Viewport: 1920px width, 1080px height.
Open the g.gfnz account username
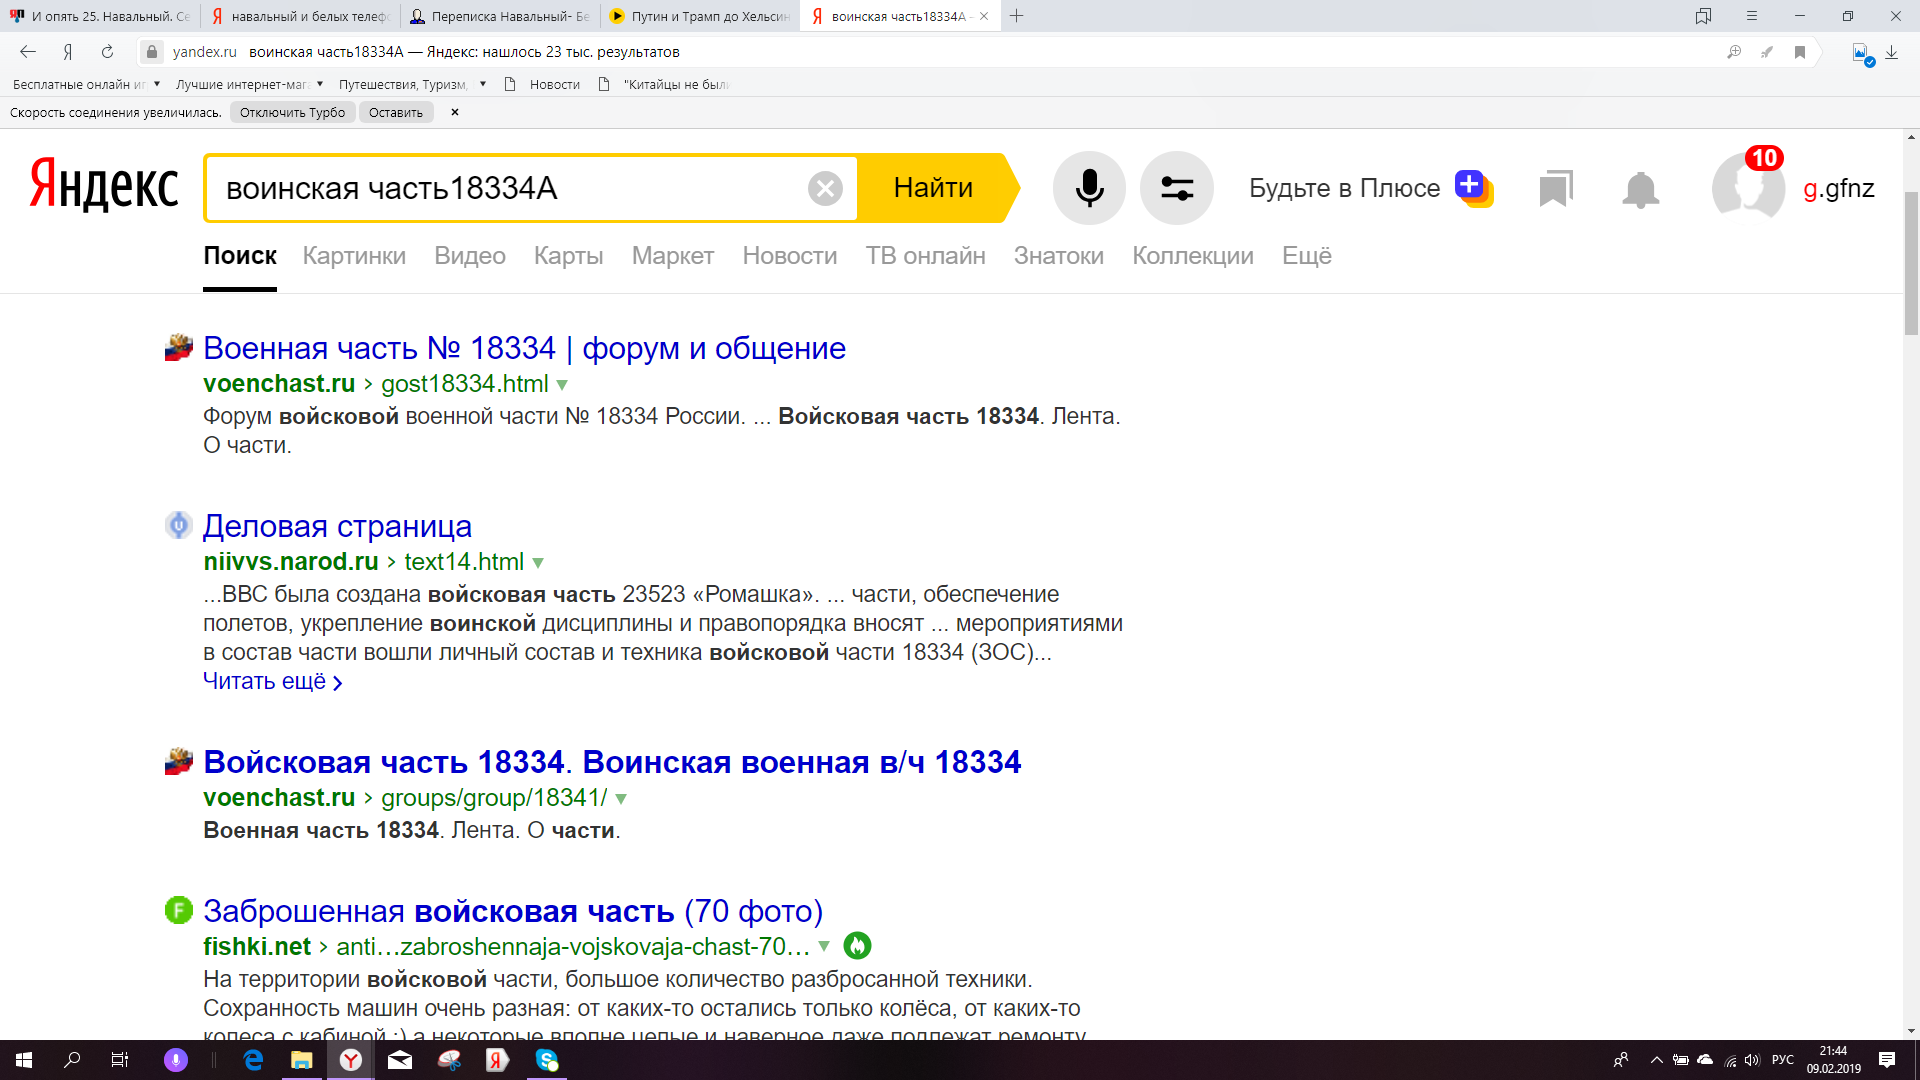click(x=1838, y=188)
